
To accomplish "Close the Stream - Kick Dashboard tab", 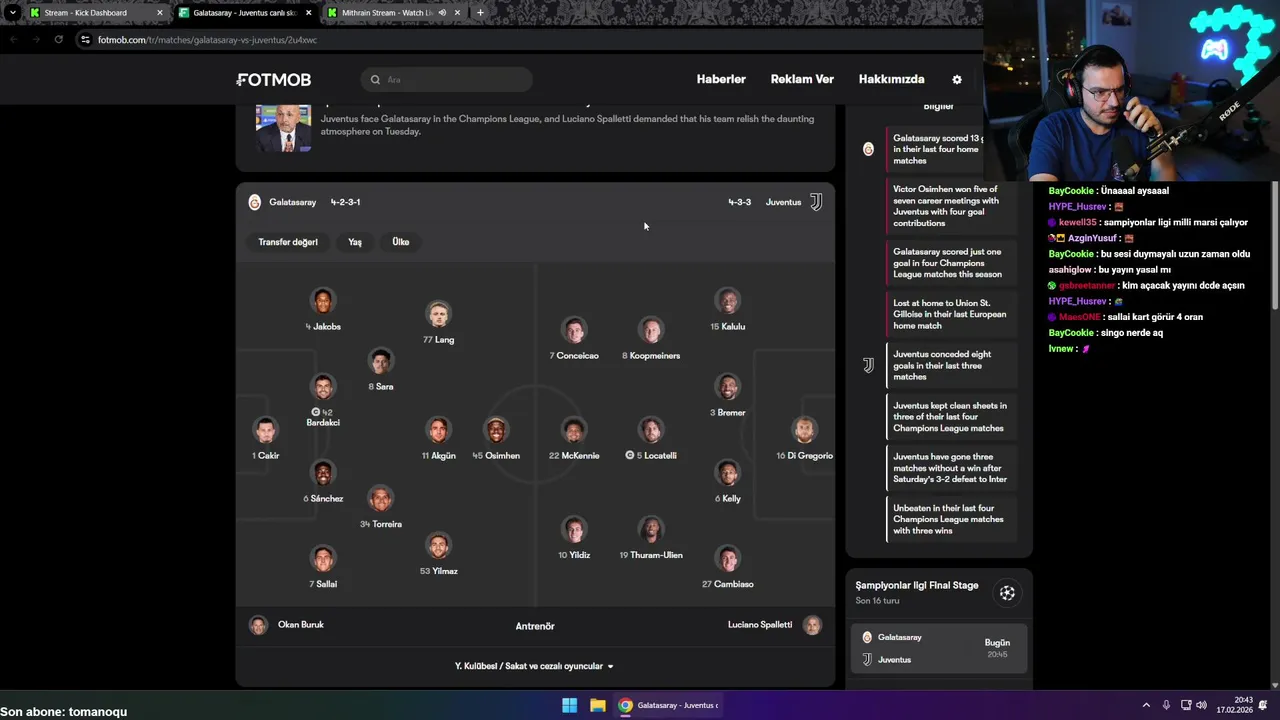I will tap(159, 13).
